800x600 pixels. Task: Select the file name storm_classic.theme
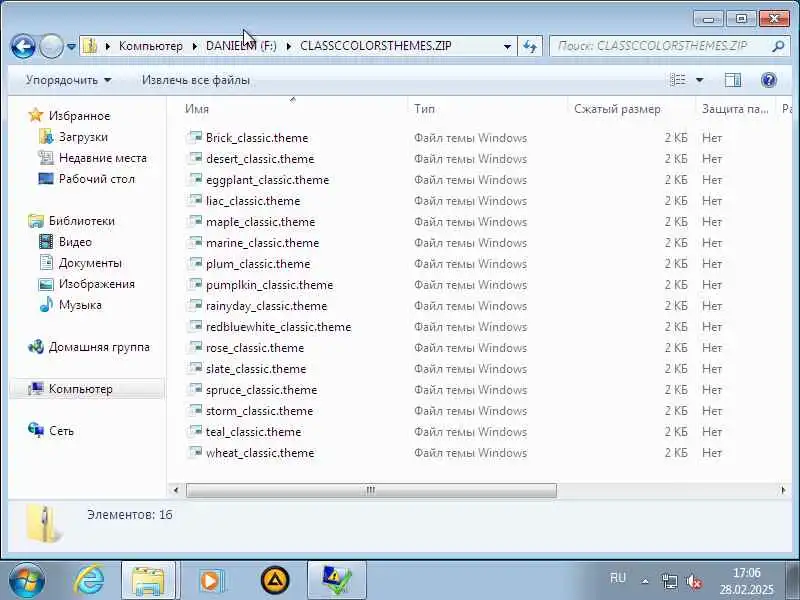pyautogui.click(x=259, y=410)
